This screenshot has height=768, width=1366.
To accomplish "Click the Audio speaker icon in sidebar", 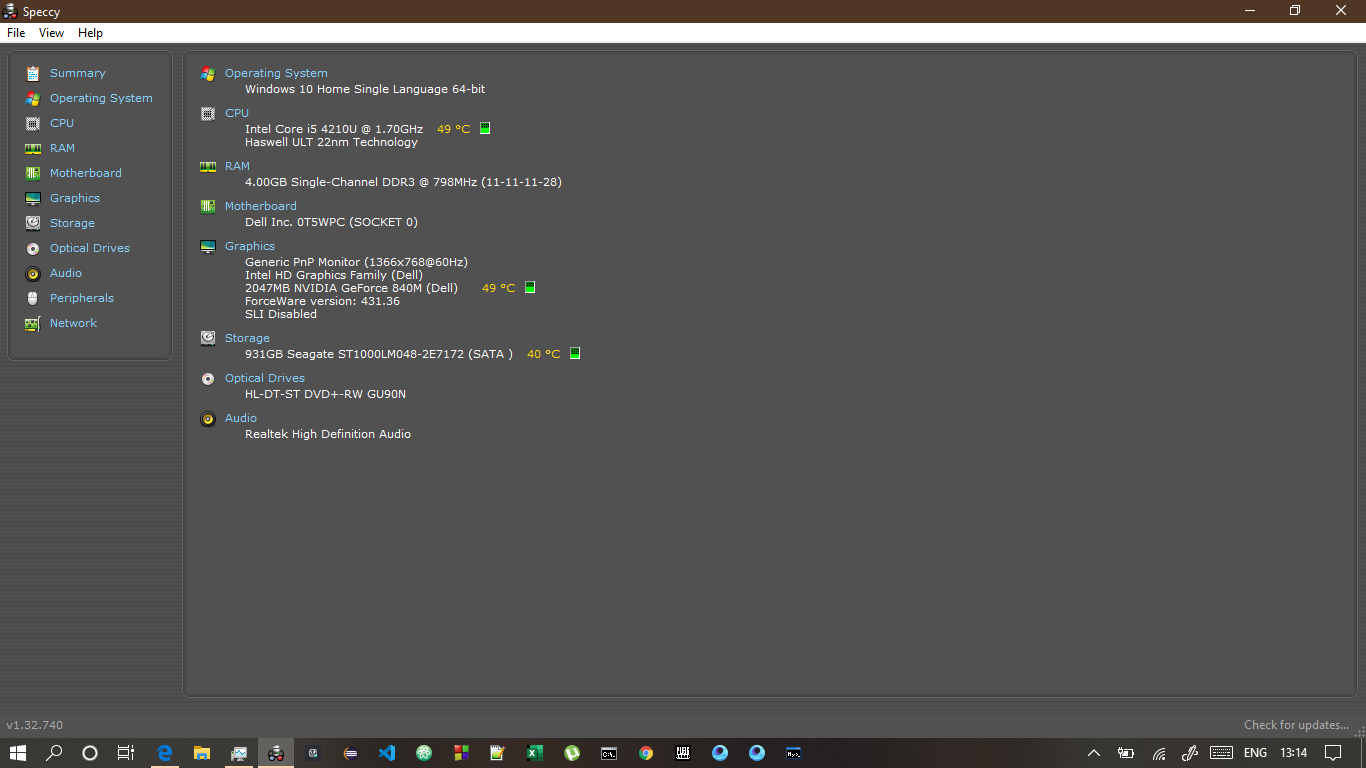I will point(33,273).
